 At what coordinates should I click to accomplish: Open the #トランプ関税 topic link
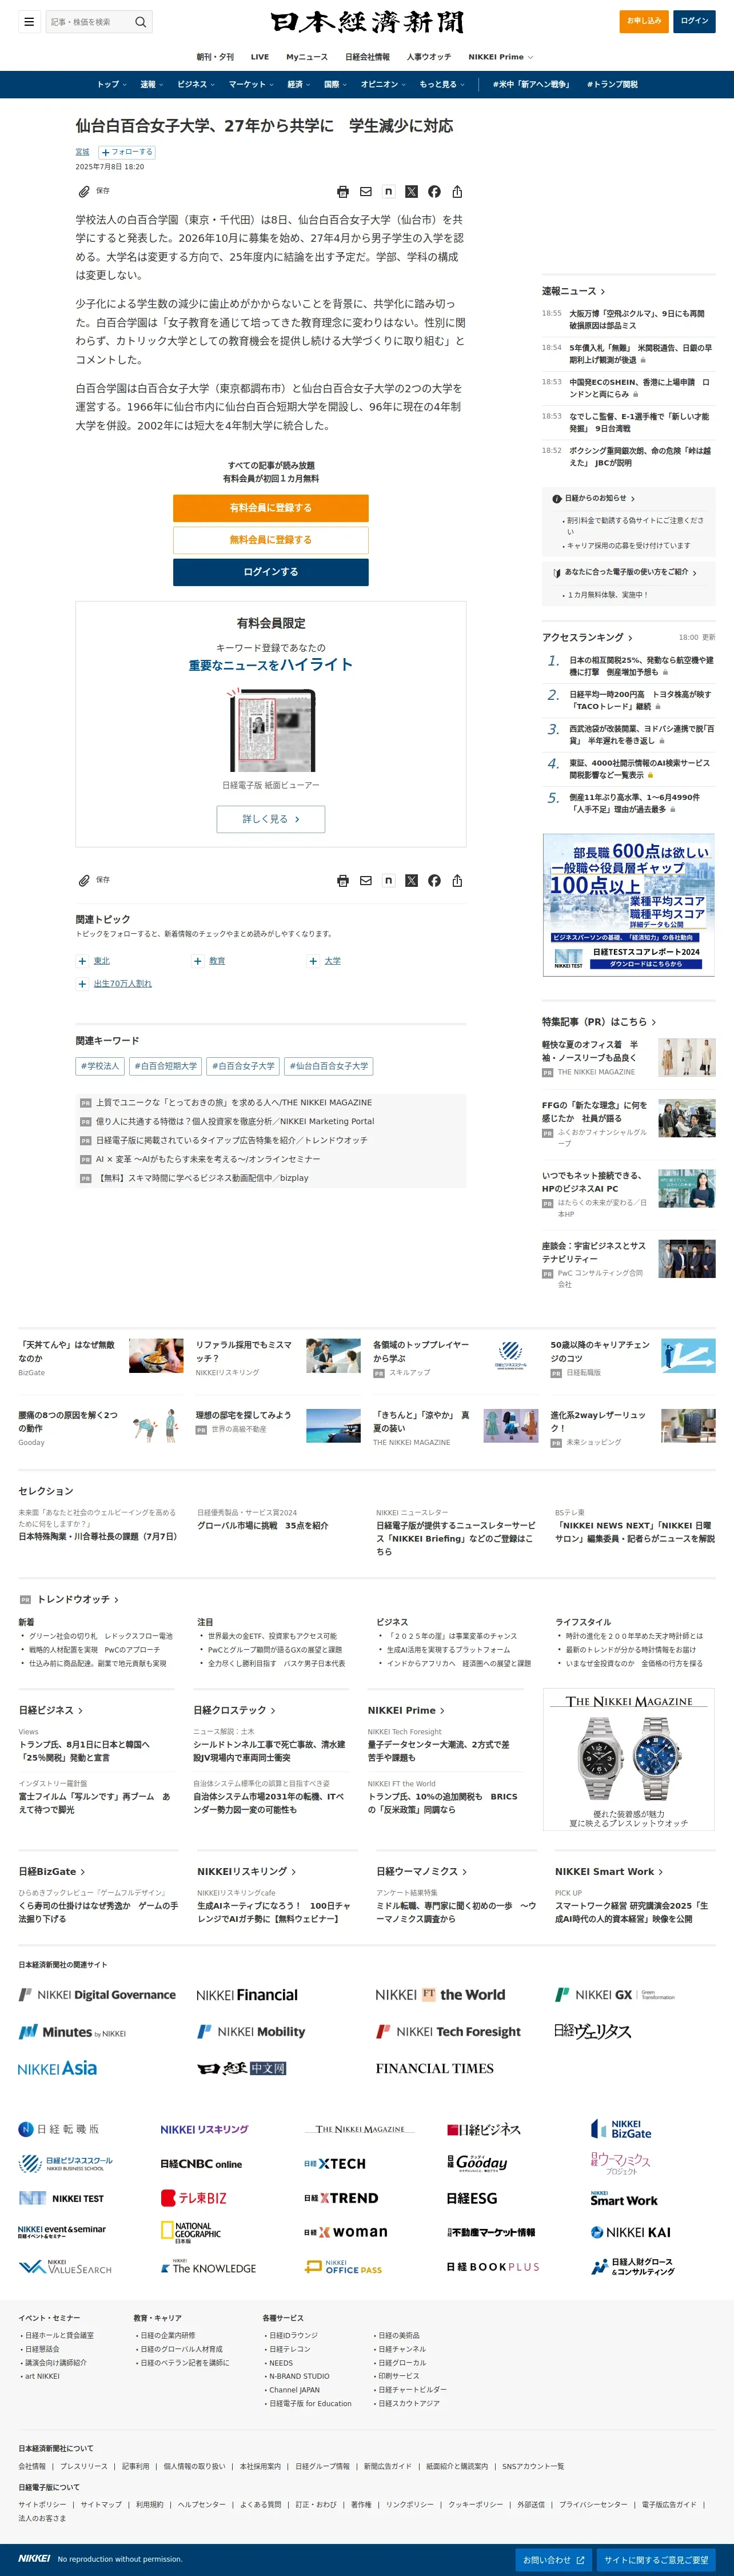pyautogui.click(x=612, y=84)
